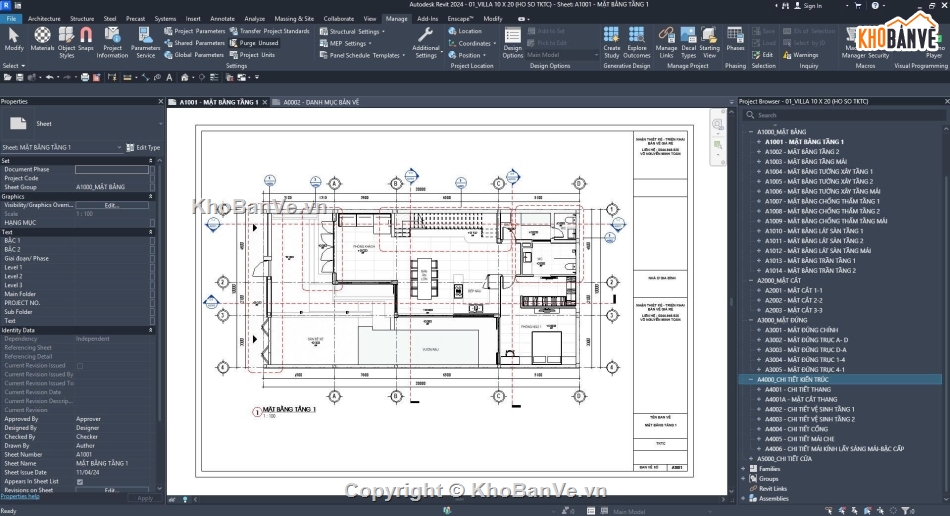Click Purge Unused

point(254,43)
